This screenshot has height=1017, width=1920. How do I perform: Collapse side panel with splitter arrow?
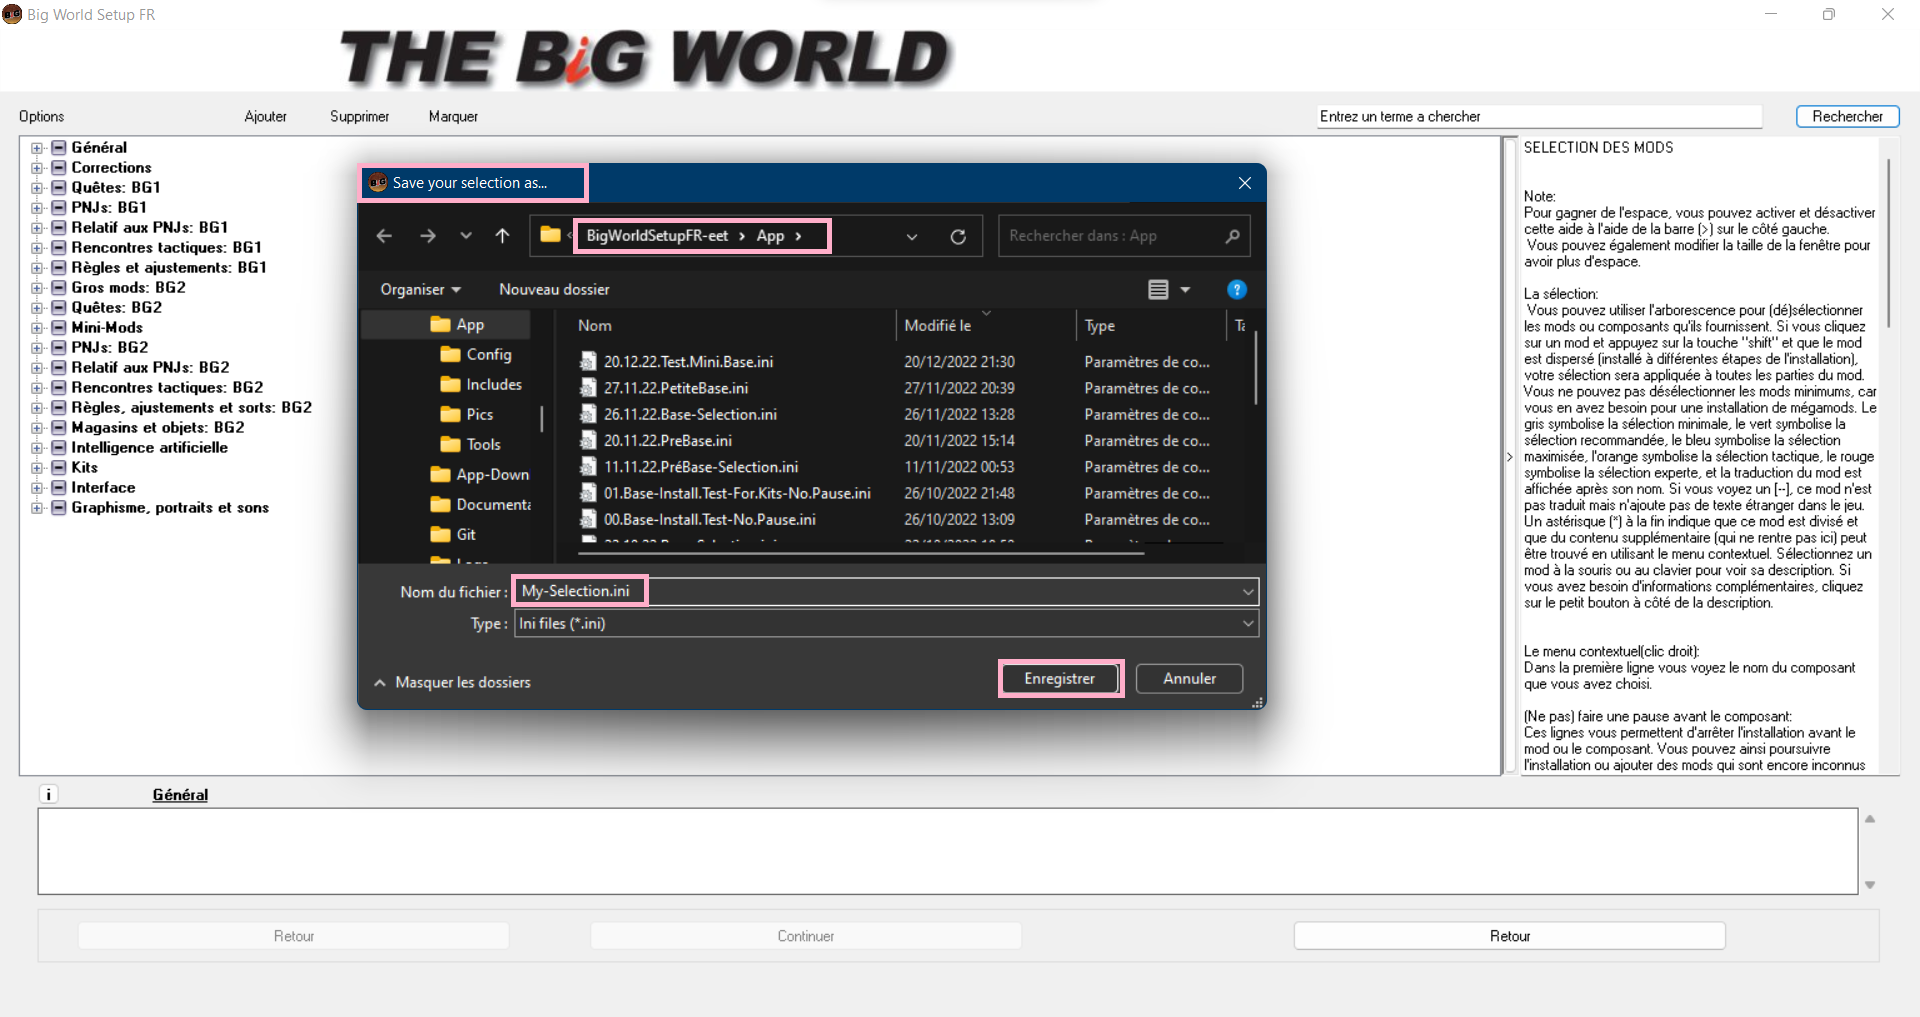tap(1510, 457)
